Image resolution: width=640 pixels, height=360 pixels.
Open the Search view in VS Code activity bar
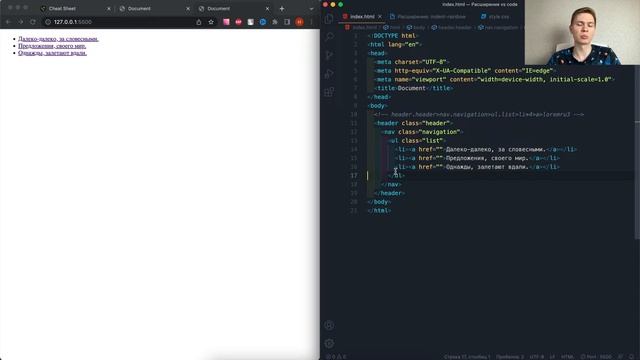tap(329, 37)
